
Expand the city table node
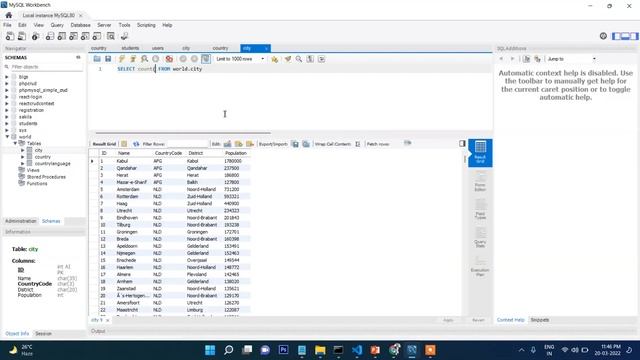click(x=23, y=150)
